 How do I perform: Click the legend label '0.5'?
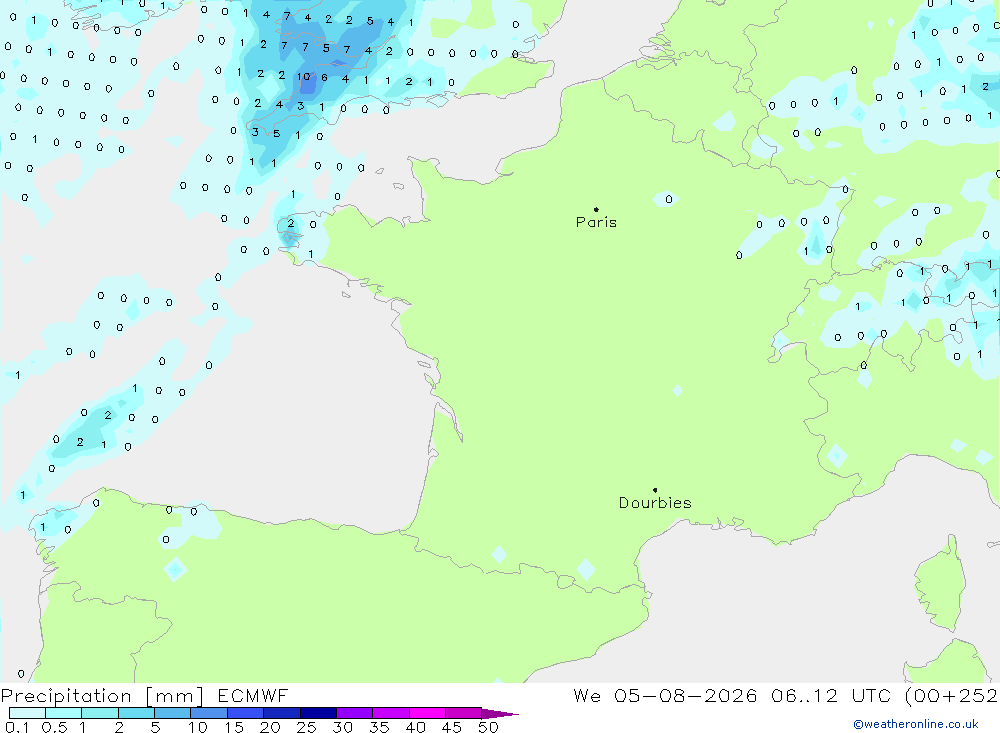point(54,727)
